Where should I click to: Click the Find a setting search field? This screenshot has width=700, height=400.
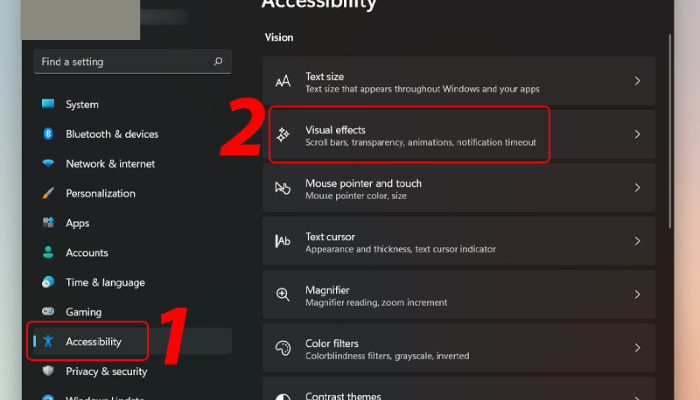coord(120,62)
